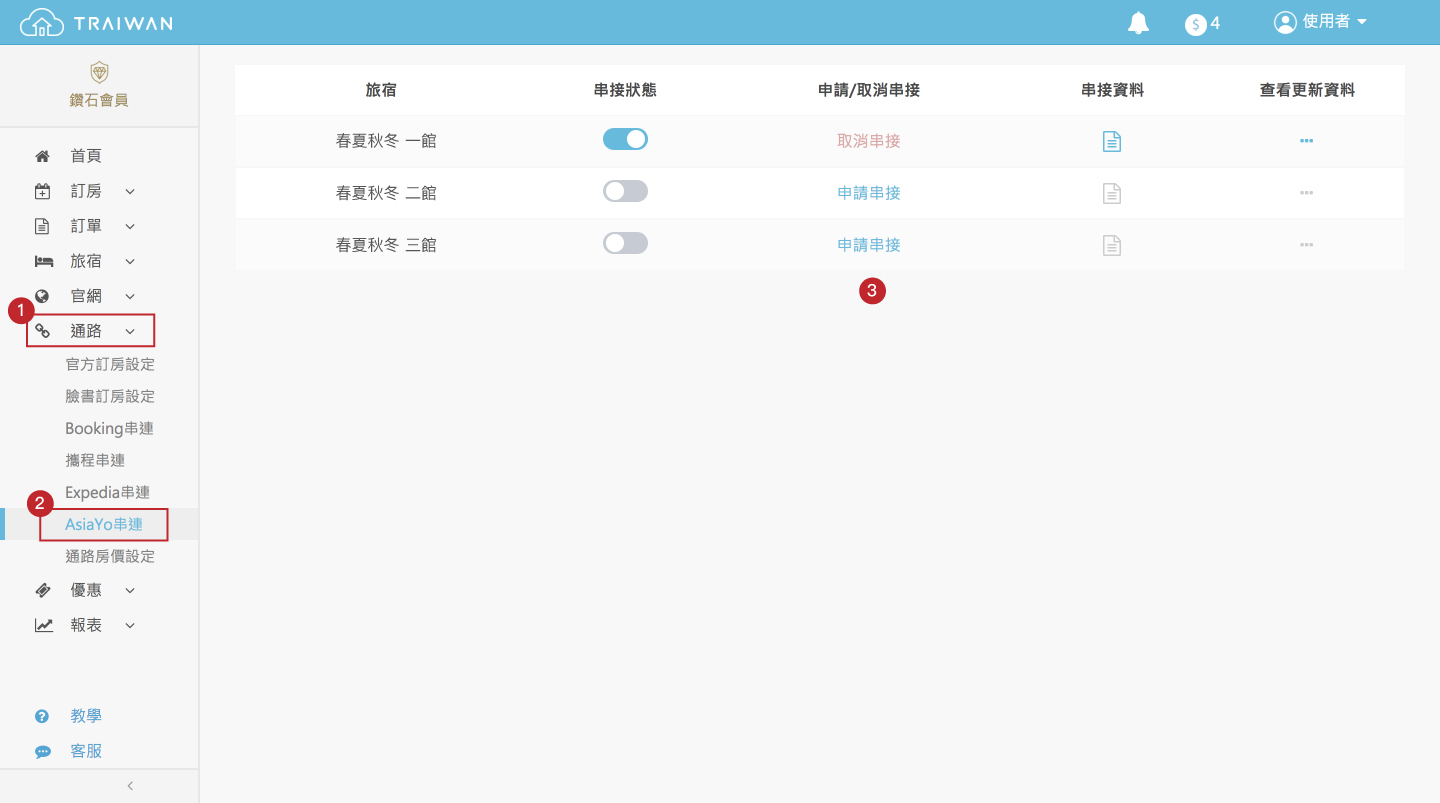Expand the 優惠 menu chevron
The width and height of the screenshot is (1440, 803).
point(130,590)
